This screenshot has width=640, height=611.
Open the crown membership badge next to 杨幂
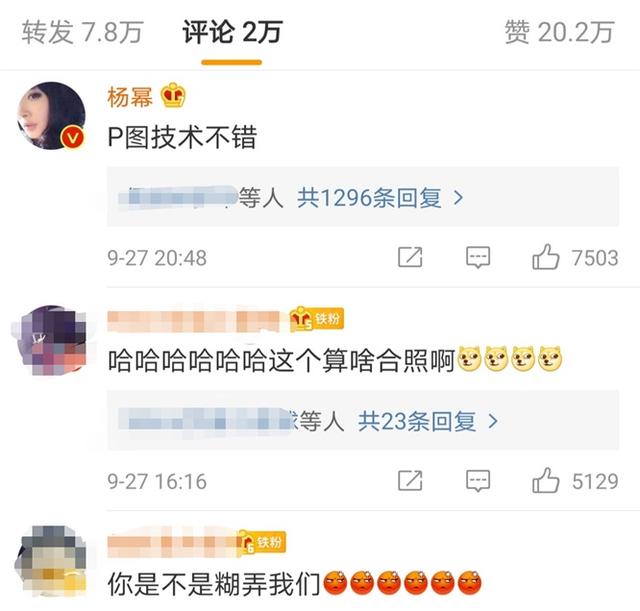pos(173,96)
